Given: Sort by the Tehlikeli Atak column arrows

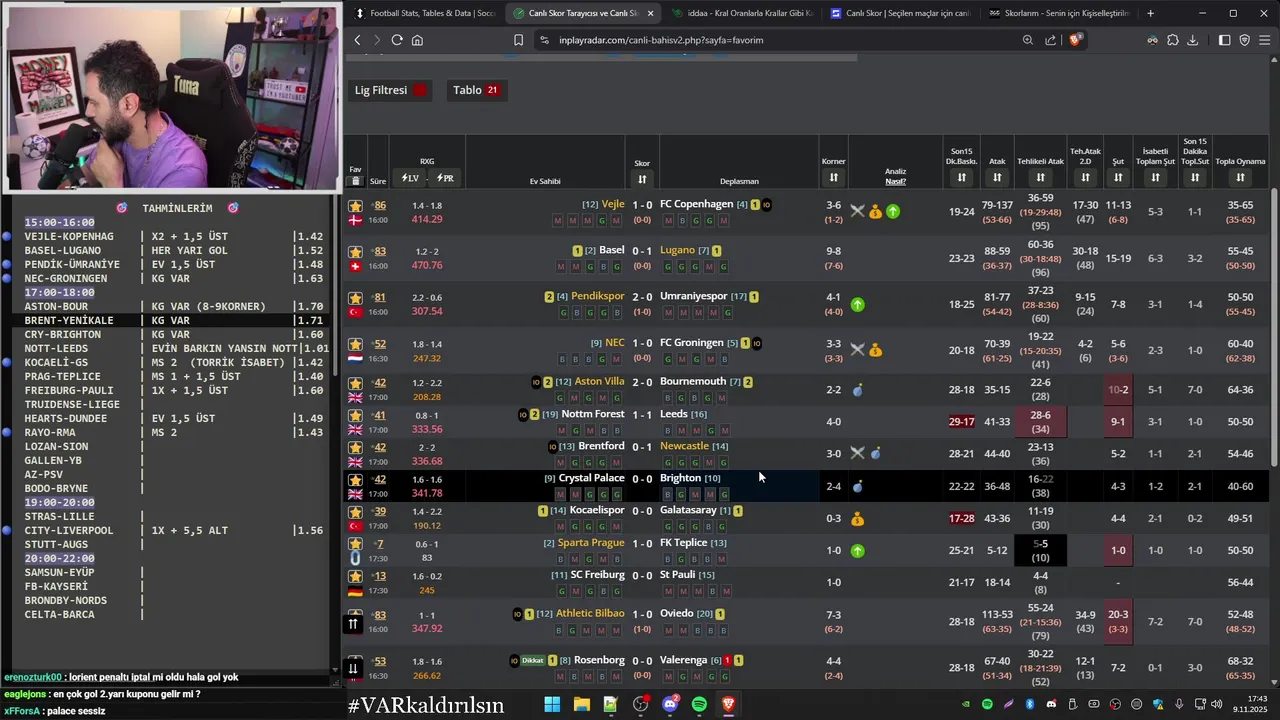Looking at the screenshot, I should pos(1040,178).
